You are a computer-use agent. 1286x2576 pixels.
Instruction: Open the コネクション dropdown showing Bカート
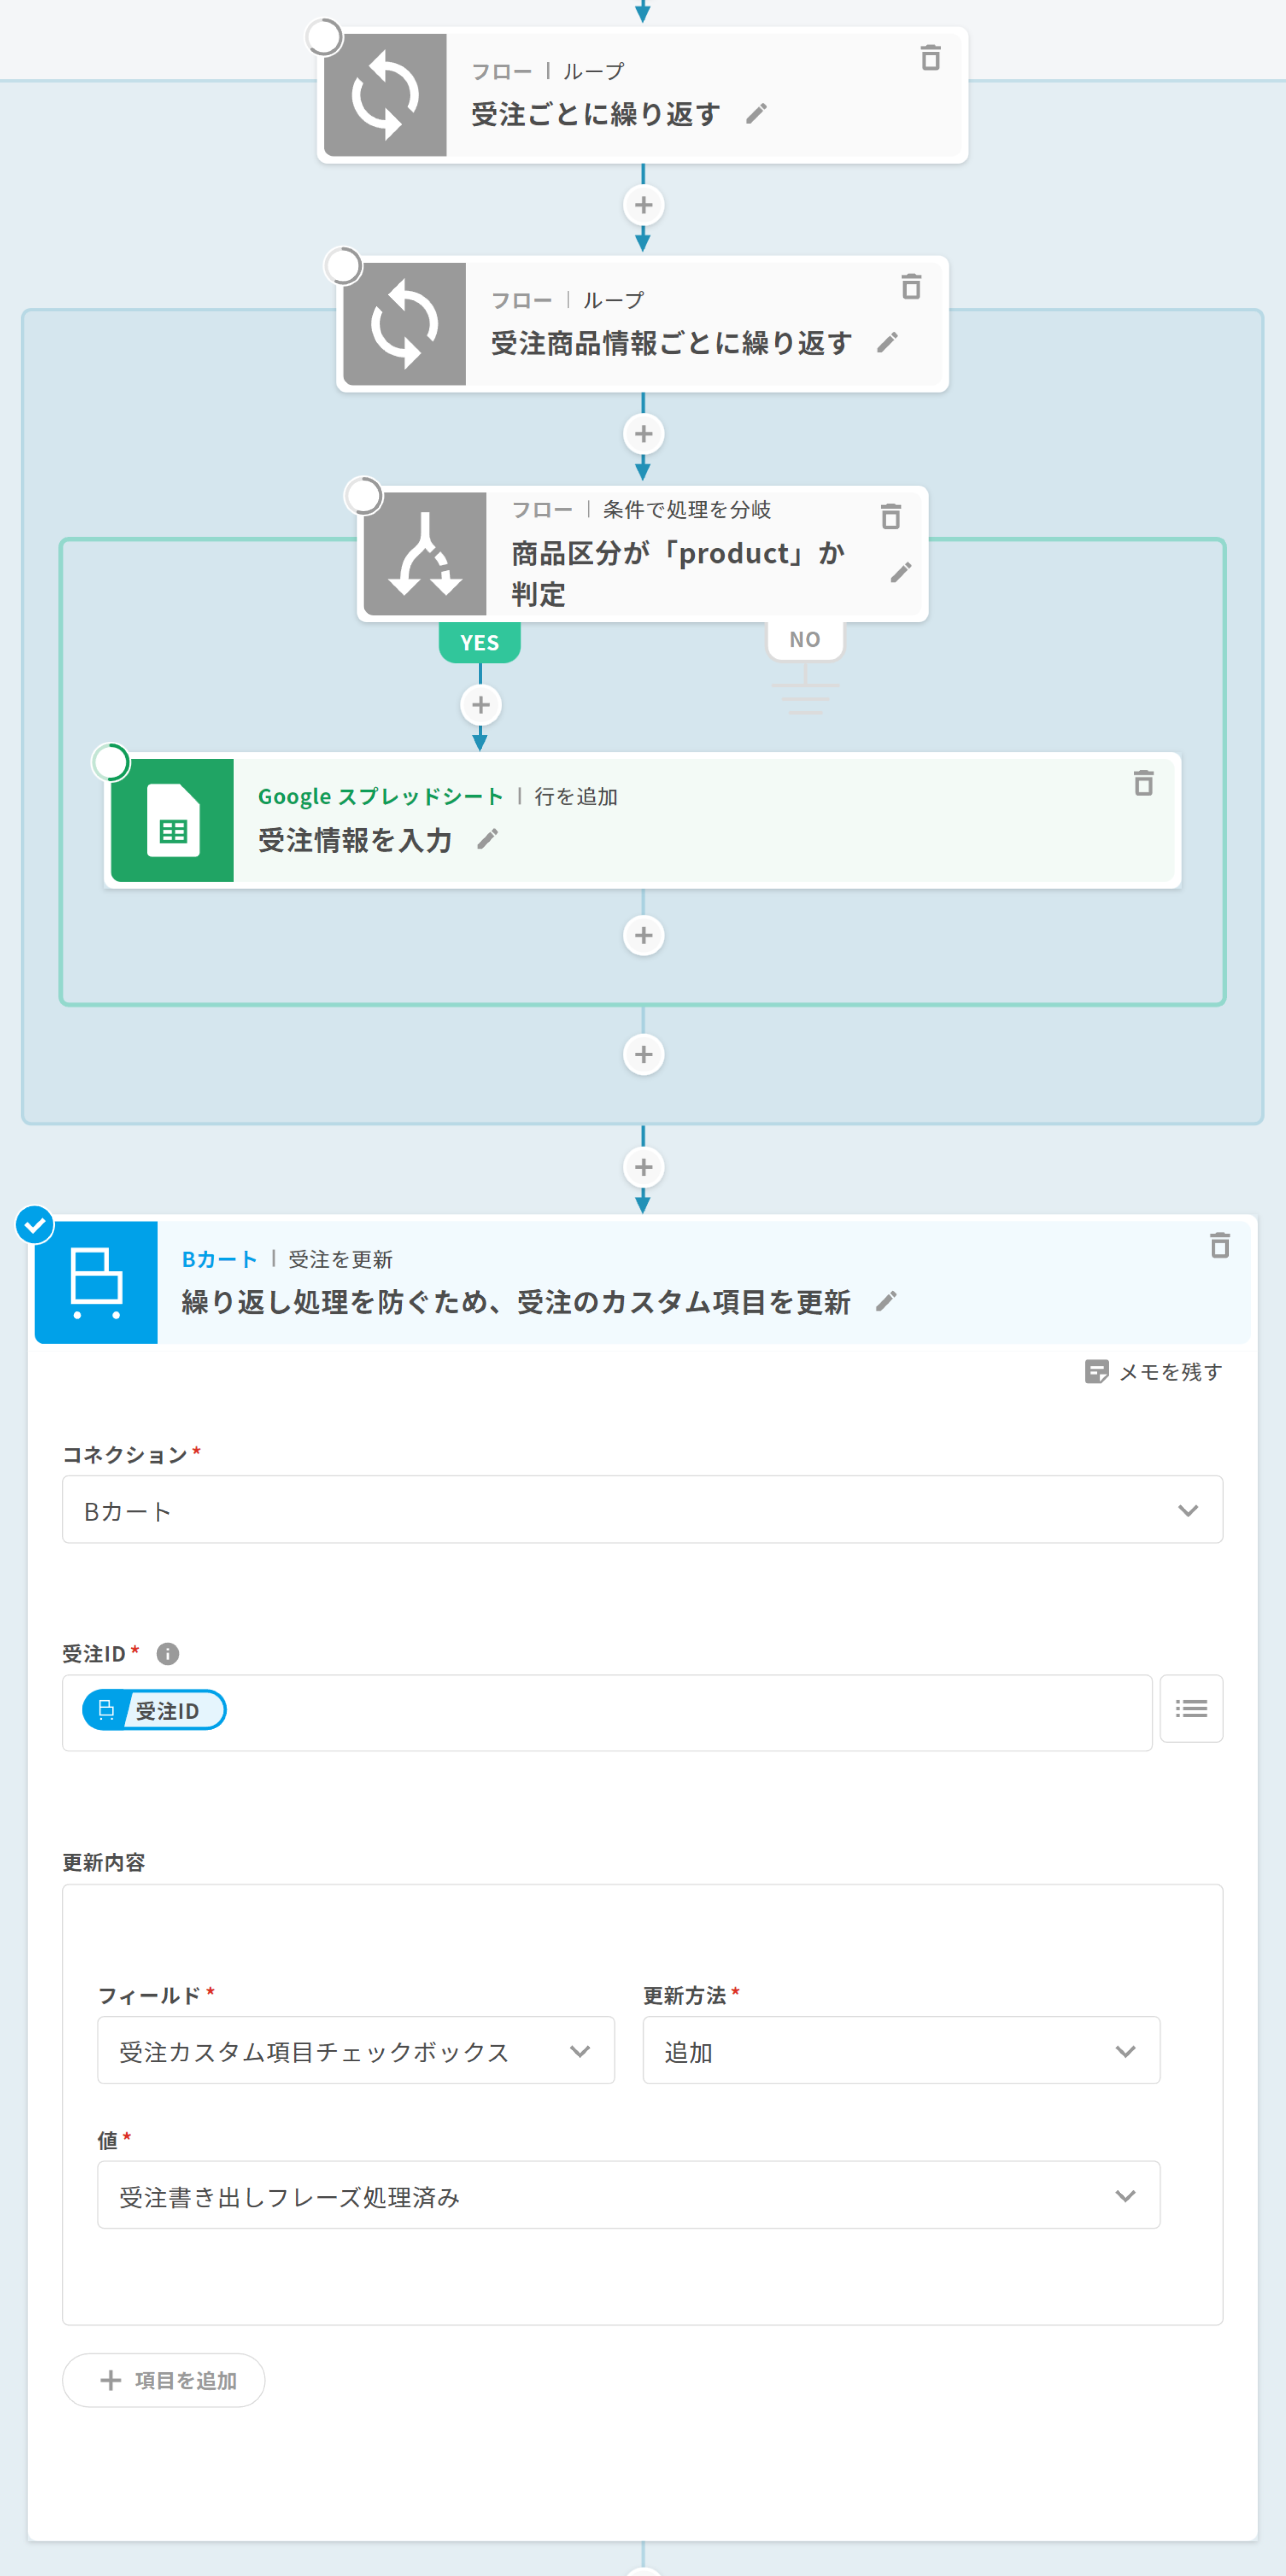click(x=641, y=1509)
